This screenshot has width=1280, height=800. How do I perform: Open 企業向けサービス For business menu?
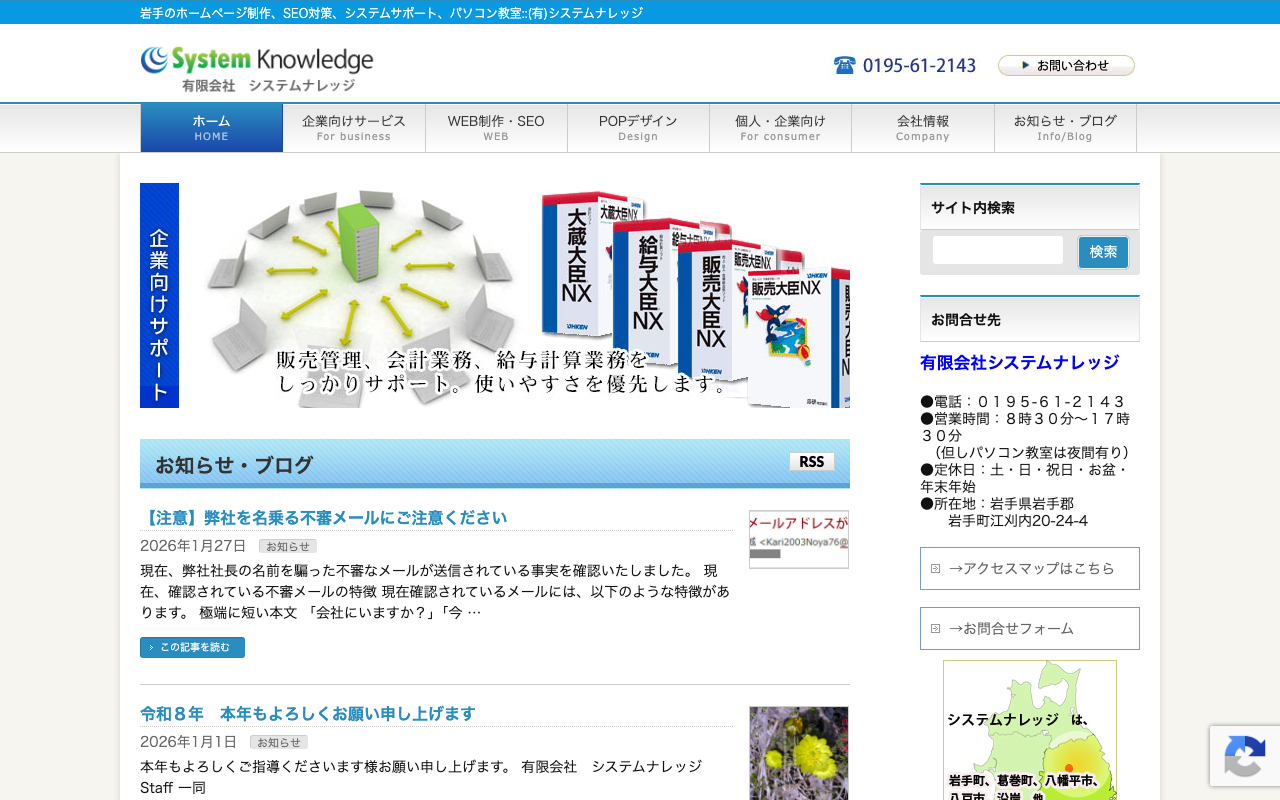354,128
